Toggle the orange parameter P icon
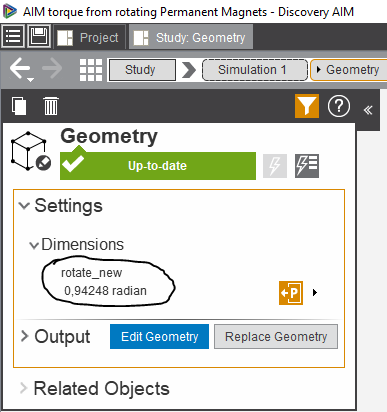Image resolution: width=387 pixels, height=412 pixels. click(x=291, y=293)
